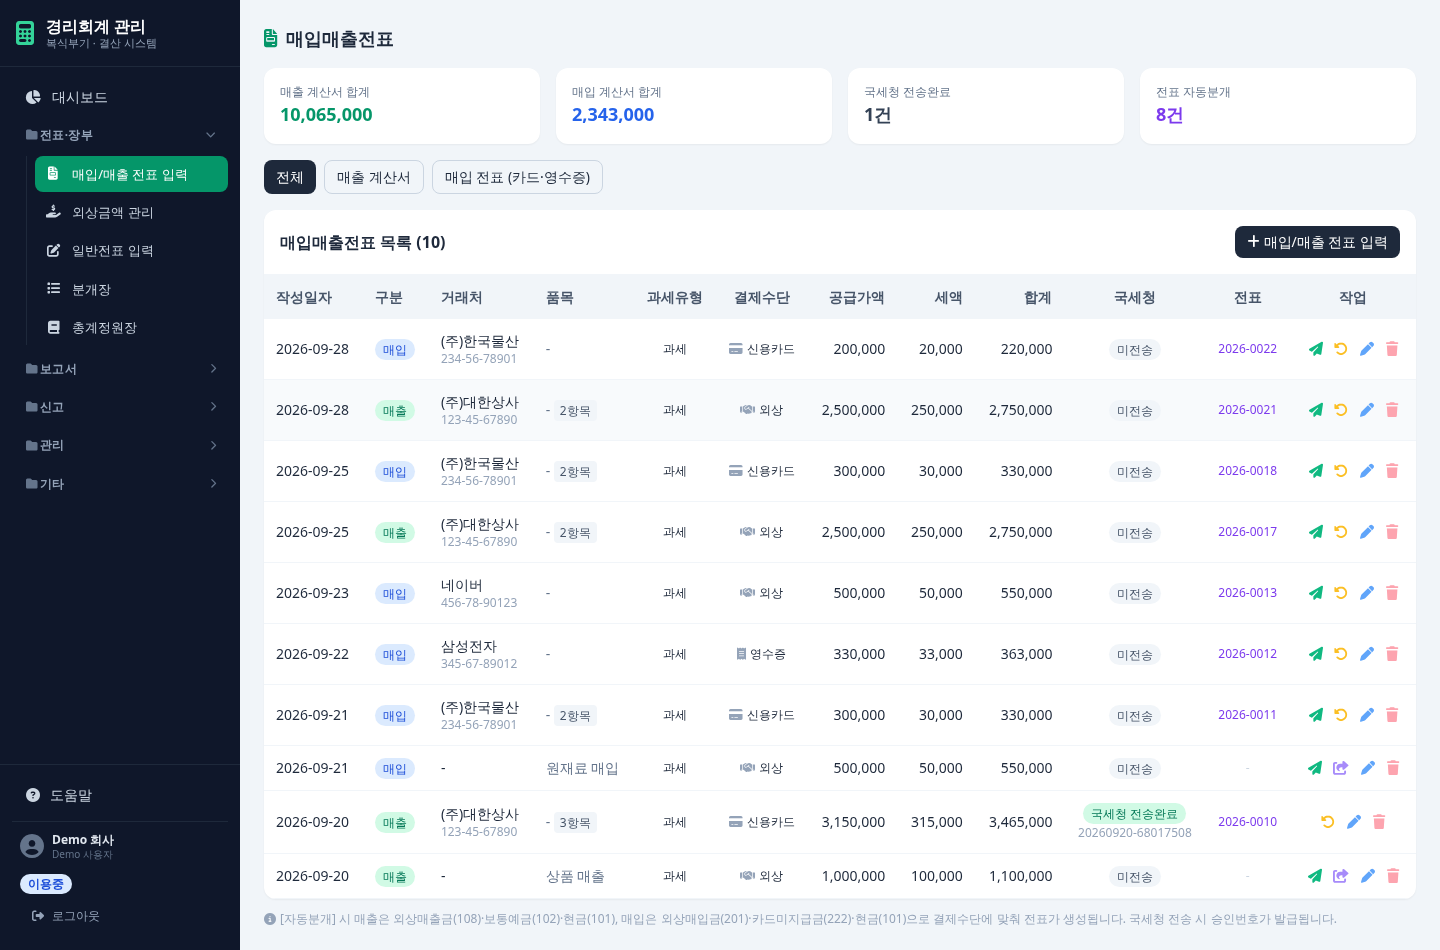
Task: Click the + 매입/매출 전표 입력 button
Action: click(x=1317, y=242)
